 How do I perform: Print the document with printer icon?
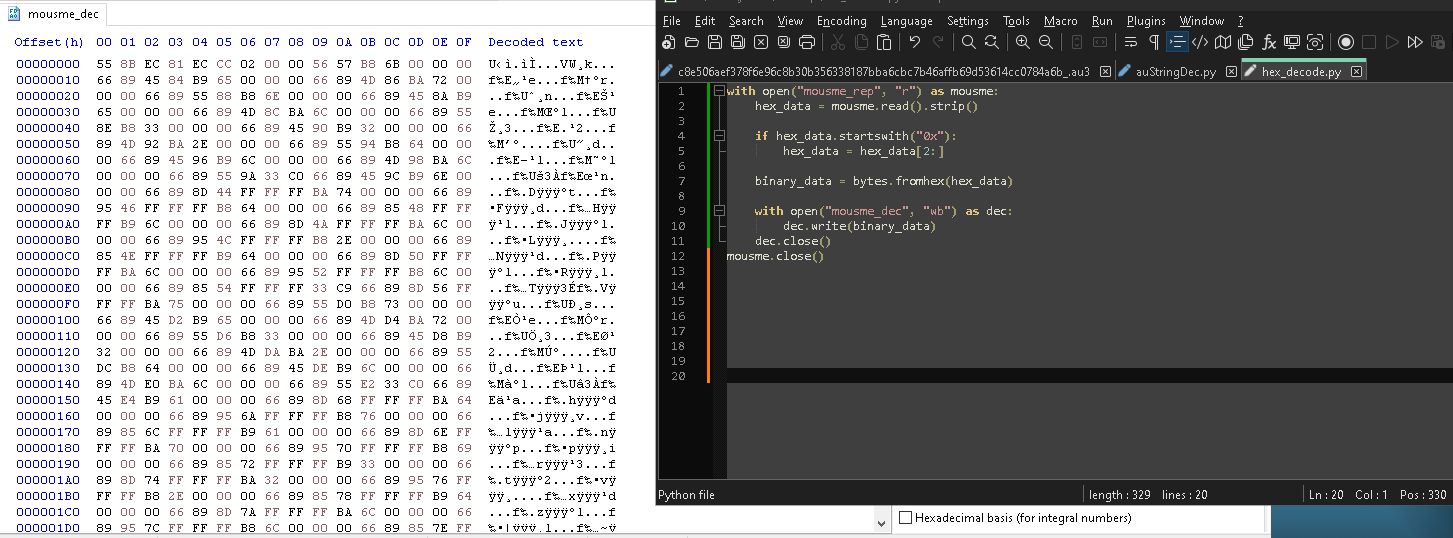coord(806,42)
